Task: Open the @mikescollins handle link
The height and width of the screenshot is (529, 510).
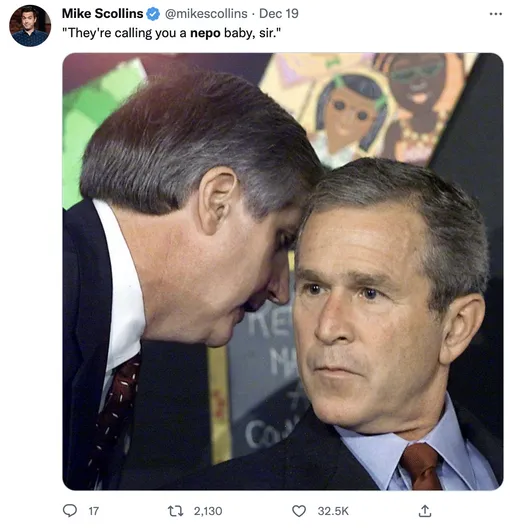Action: [206, 13]
